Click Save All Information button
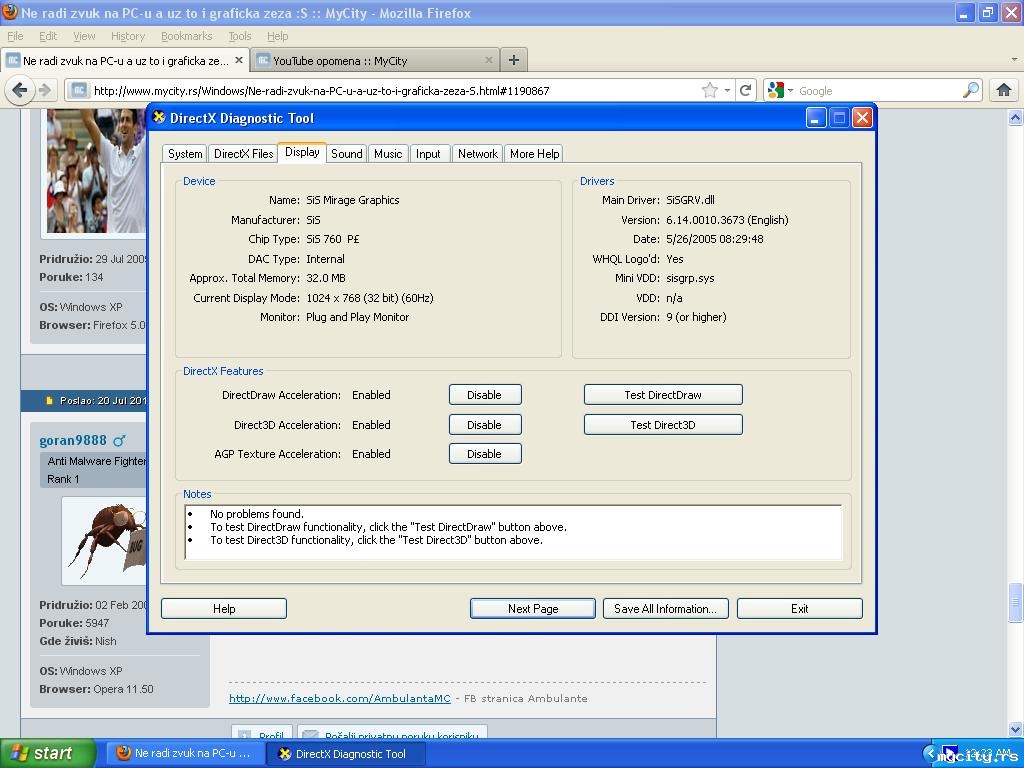This screenshot has width=1024, height=768. click(665, 608)
